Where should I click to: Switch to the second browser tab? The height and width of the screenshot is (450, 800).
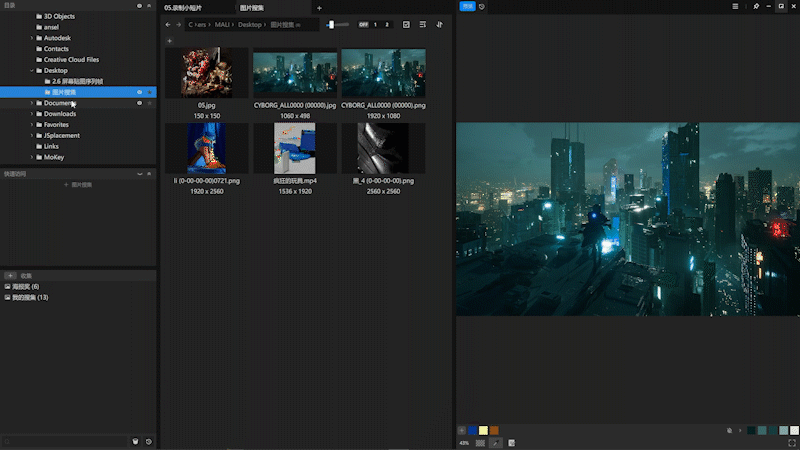pos(252,8)
